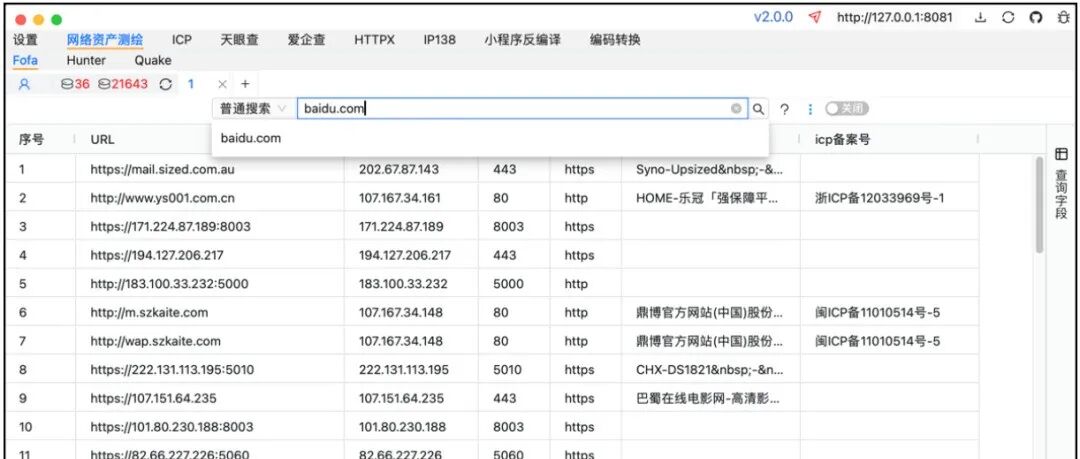Click URL https://101.80.230.188:8003
Screen dimensions: 1080x459
172,427
